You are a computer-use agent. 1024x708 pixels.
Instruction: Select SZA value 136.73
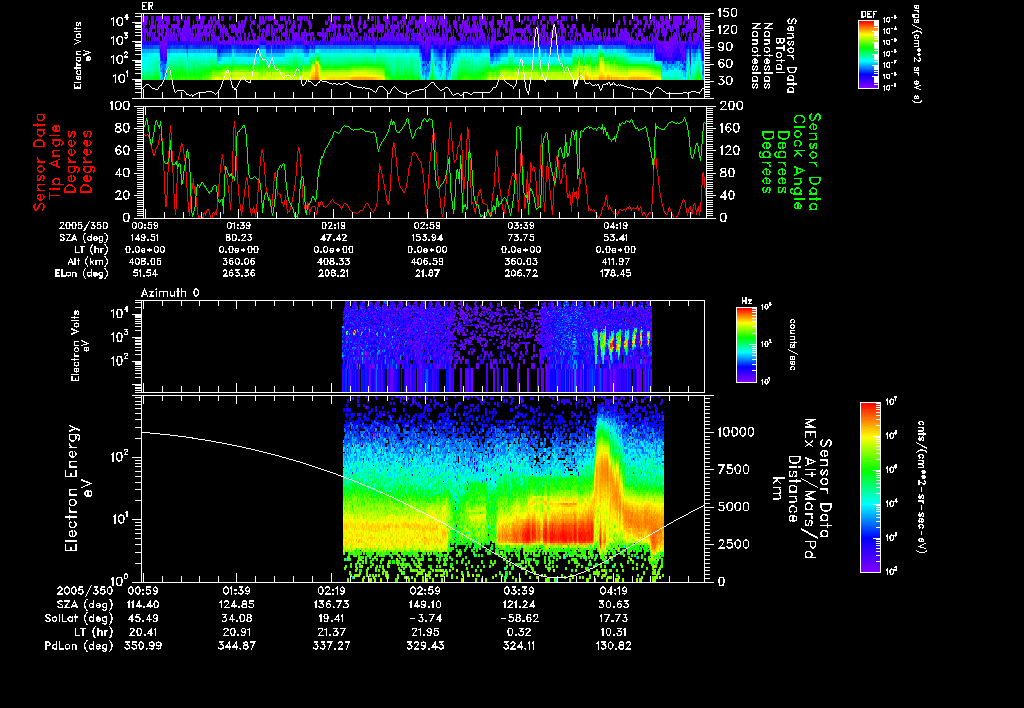click(331, 605)
